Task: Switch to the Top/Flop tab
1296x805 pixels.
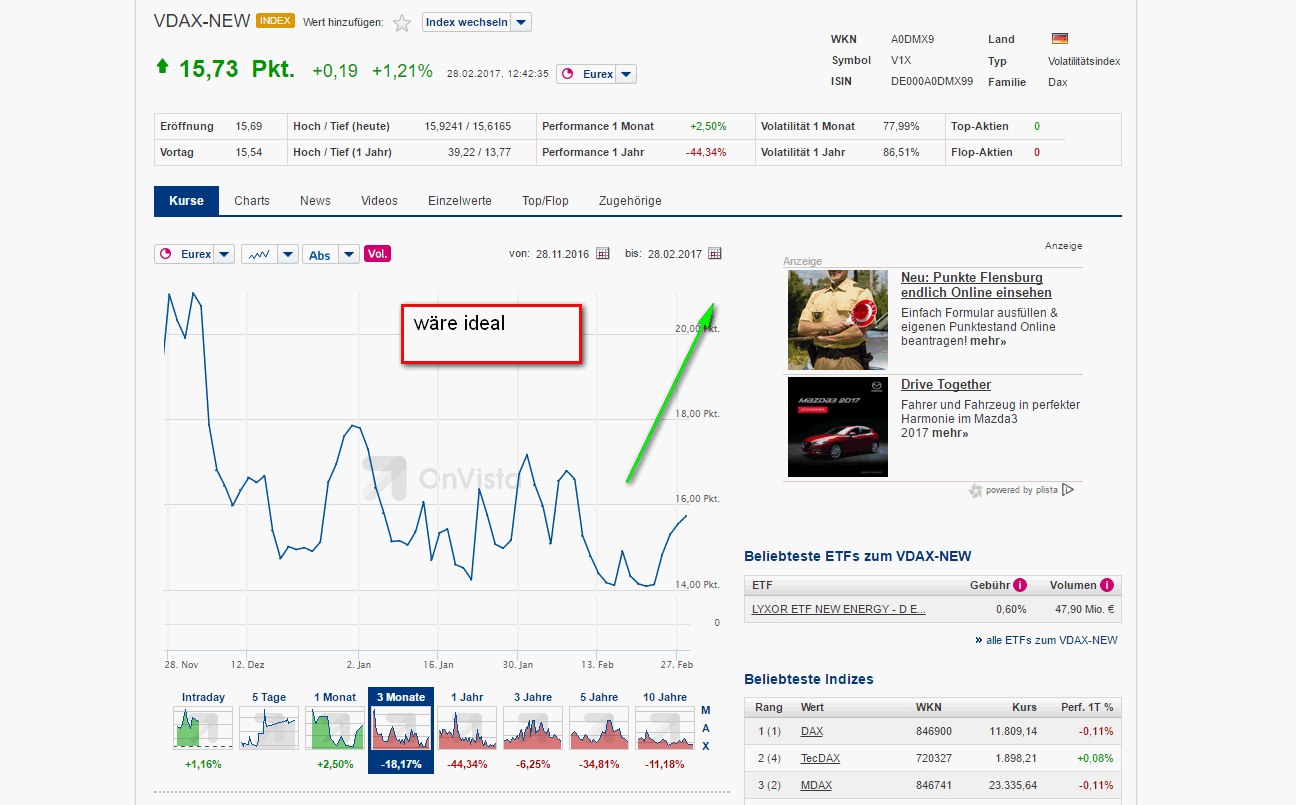Action: tap(545, 201)
